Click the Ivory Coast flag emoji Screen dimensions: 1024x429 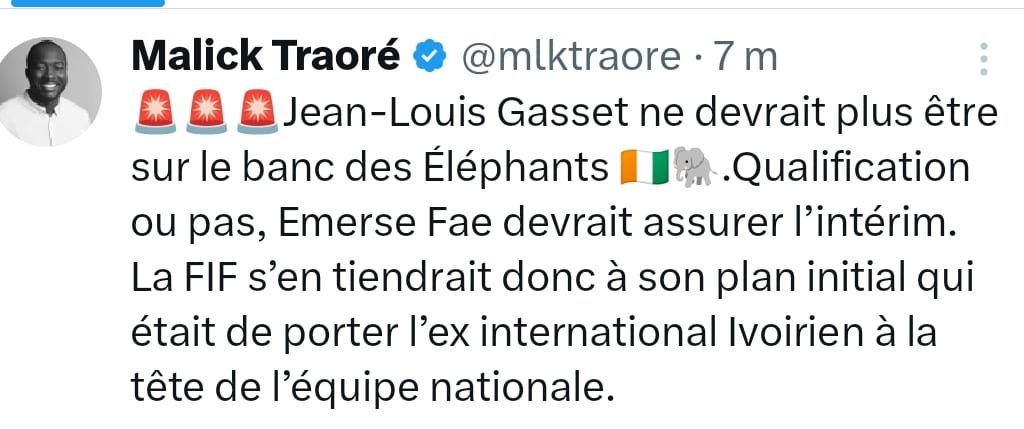pyautogui.click(x=639, y=166)
